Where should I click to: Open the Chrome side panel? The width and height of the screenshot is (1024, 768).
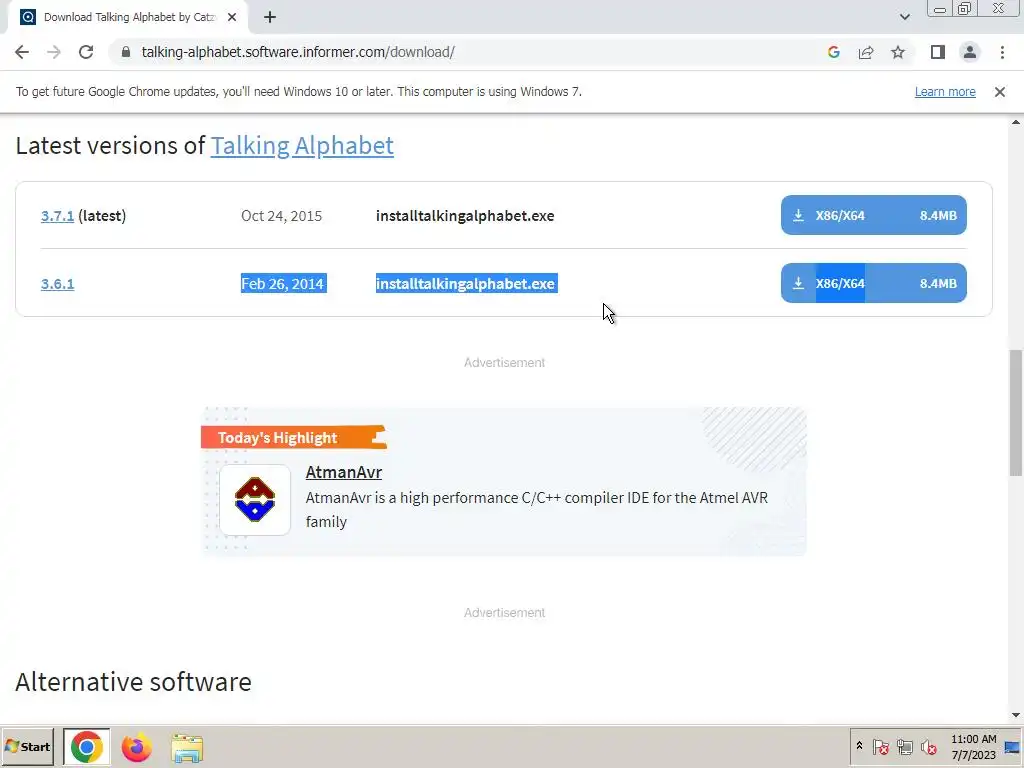pyautogui.click(x=938, y=52)
